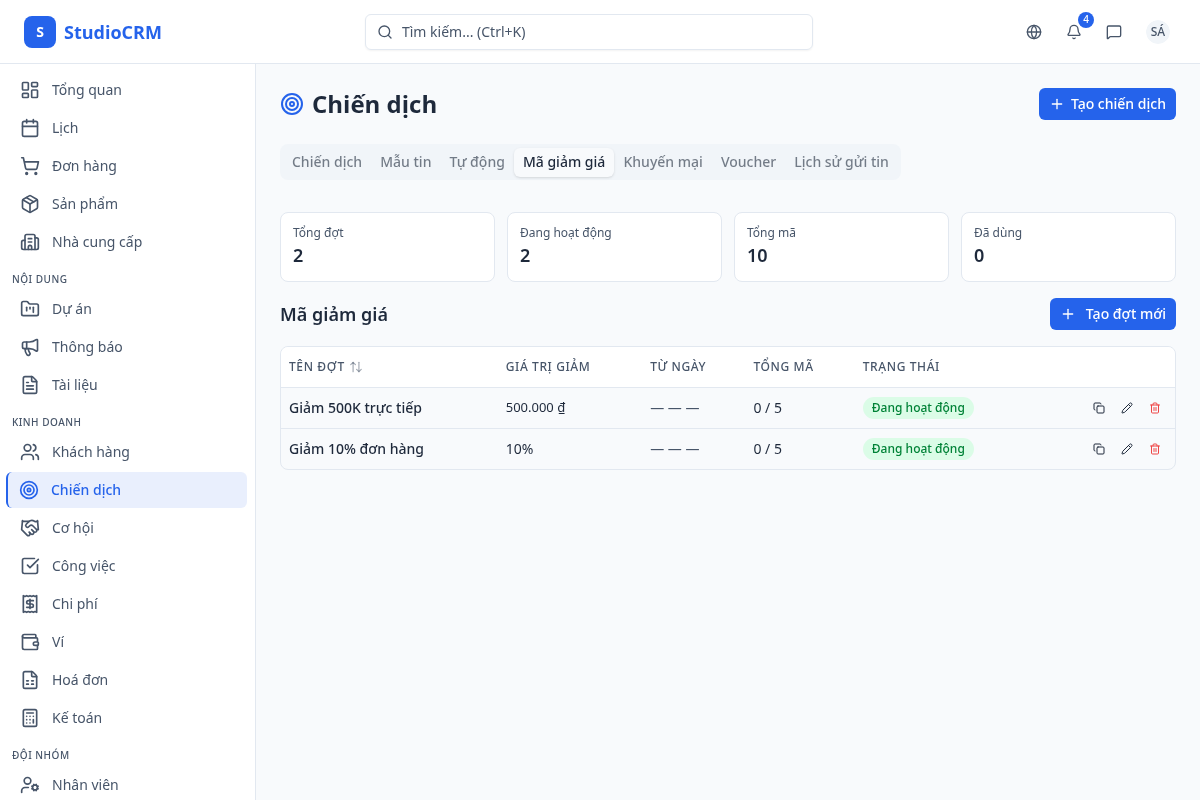This screenshot has width=1200, height=800.
Task: Click the StudioCRM logo
Action: (x=93, y=32)
